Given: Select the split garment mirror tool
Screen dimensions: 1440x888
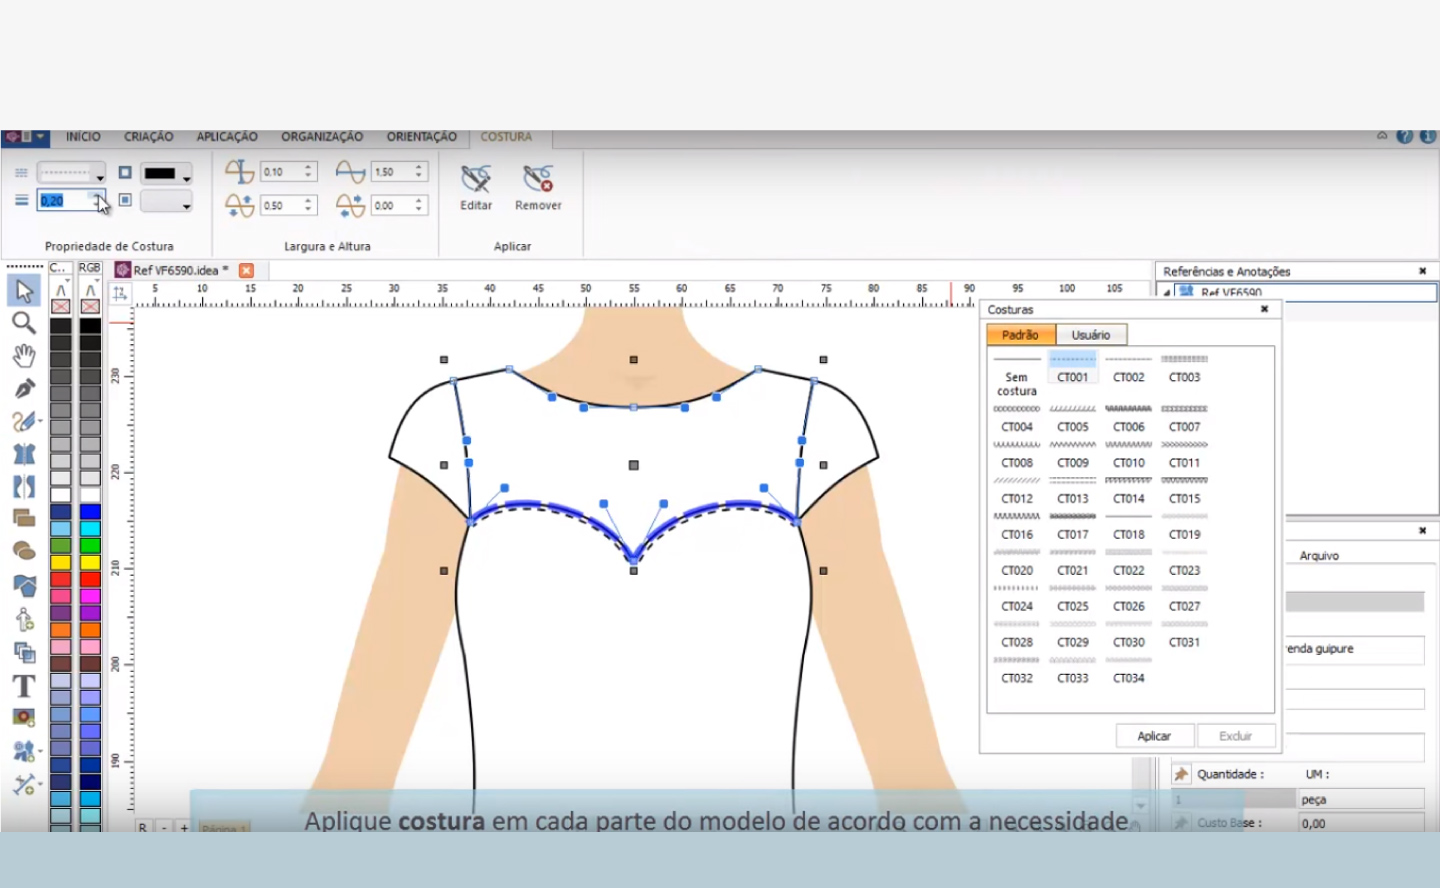Looking at the screenshot, I should (24, 487).
